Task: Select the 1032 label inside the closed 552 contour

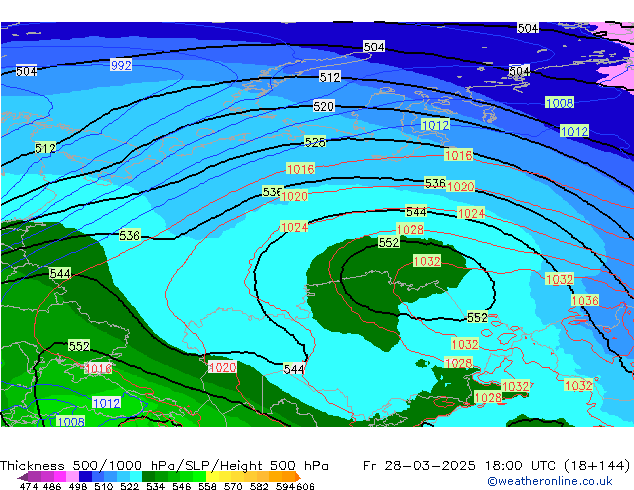Action: pyautogui.click(x=427, y=261)
